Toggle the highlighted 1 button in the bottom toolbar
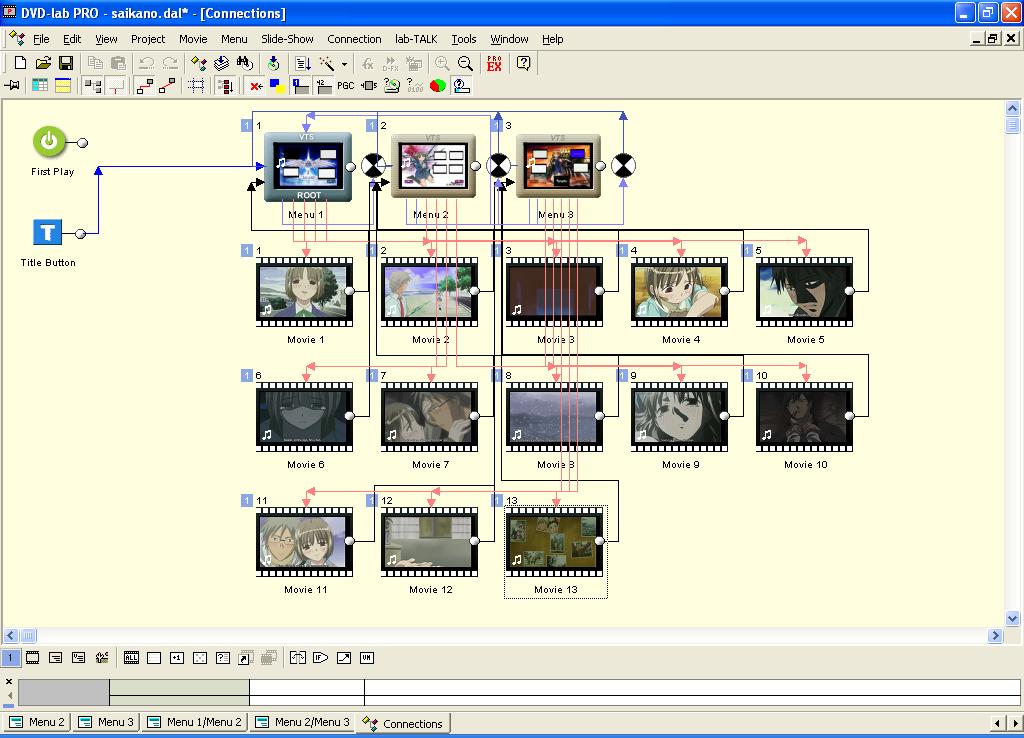The image size is (1024, 738). (x=10, y=658)
